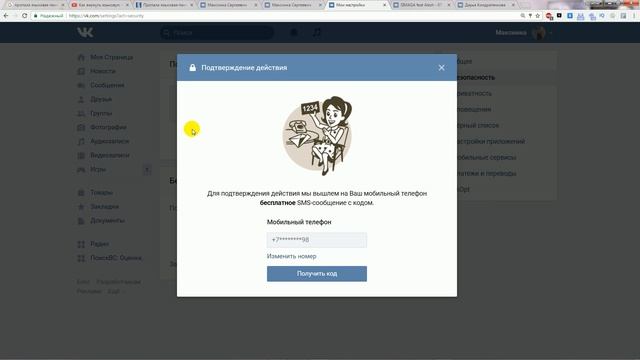
Task: Click the Сообщения chat icon
Action: pyautogui.click(x=81, y=85)
